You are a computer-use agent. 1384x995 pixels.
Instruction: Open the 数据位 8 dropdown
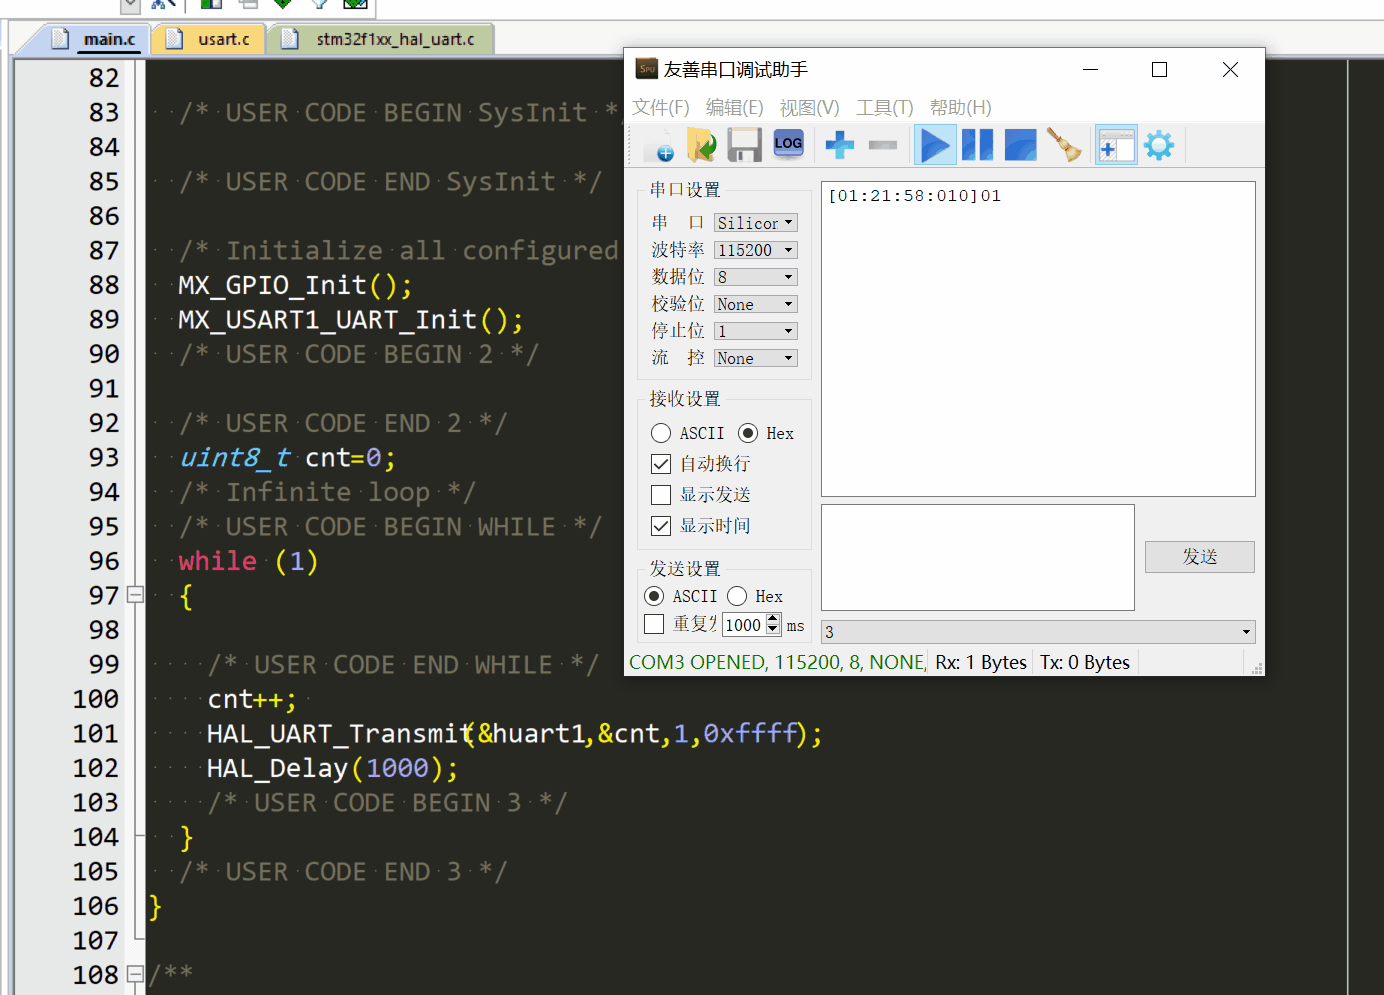(x=756, y=277)
